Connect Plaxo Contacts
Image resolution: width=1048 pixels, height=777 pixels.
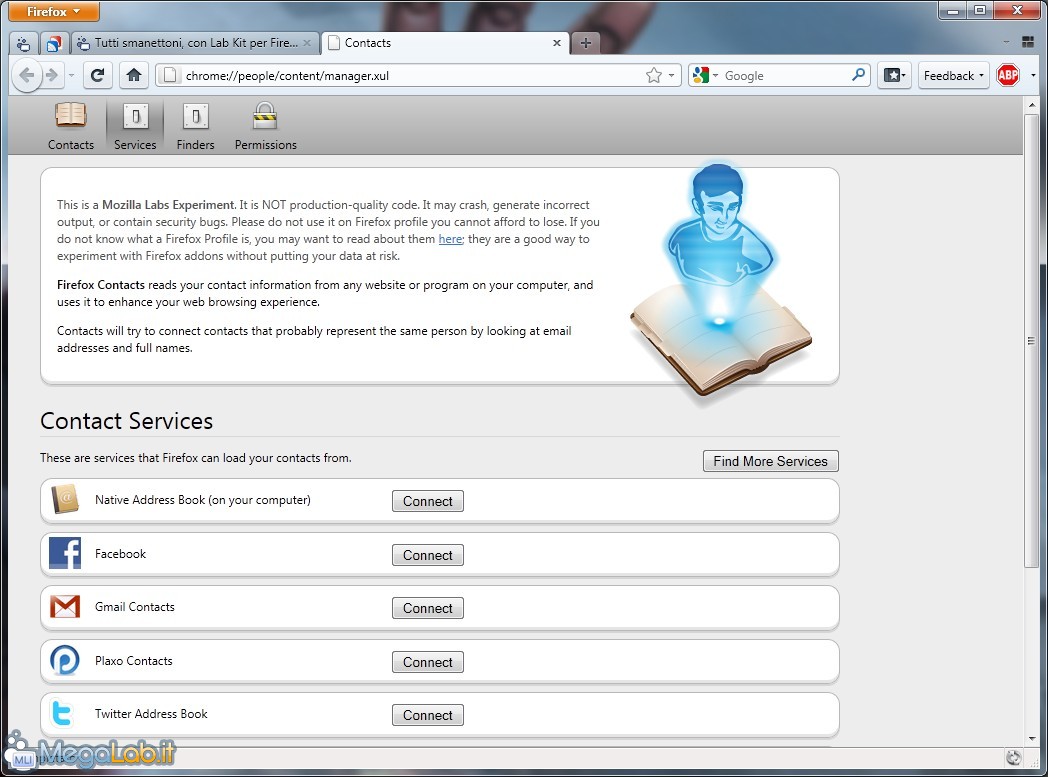(428, 662)
